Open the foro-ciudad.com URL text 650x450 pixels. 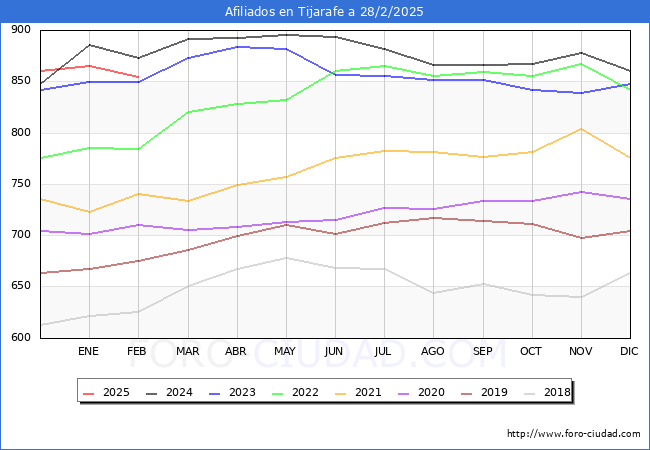click(574, 434)
